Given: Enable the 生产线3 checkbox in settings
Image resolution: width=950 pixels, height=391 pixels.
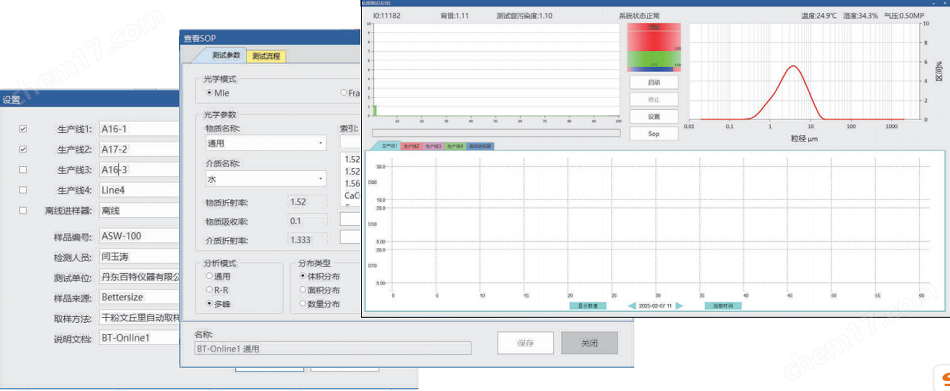Looking at the screenshot, I should (x=23, y=170).
